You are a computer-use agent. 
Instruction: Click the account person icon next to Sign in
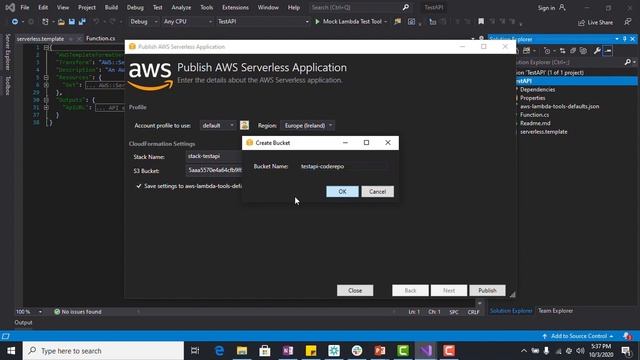click(562, 7)
